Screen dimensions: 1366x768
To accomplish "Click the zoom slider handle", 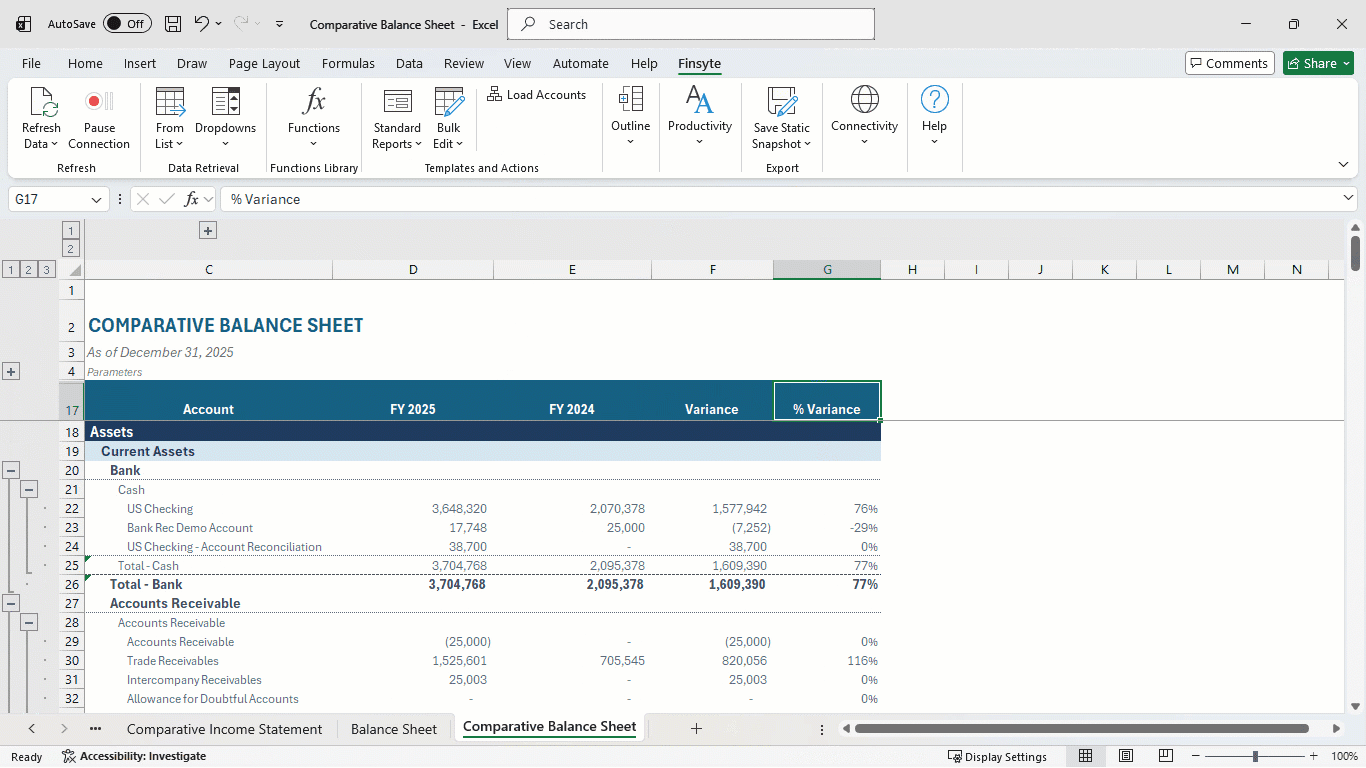I will (x=1255, y=756).
